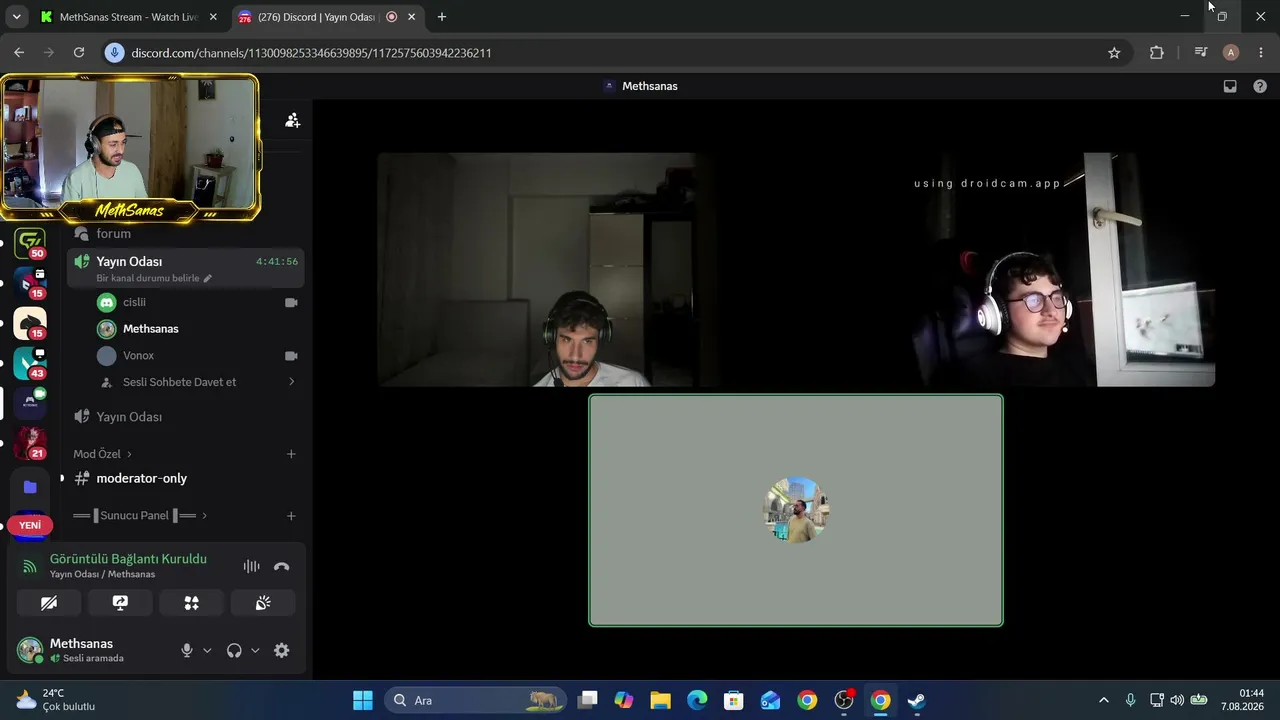This screenshot has height=720, width=1280.
Task: Show hidden system tray icons
Action: point(1103,700)
